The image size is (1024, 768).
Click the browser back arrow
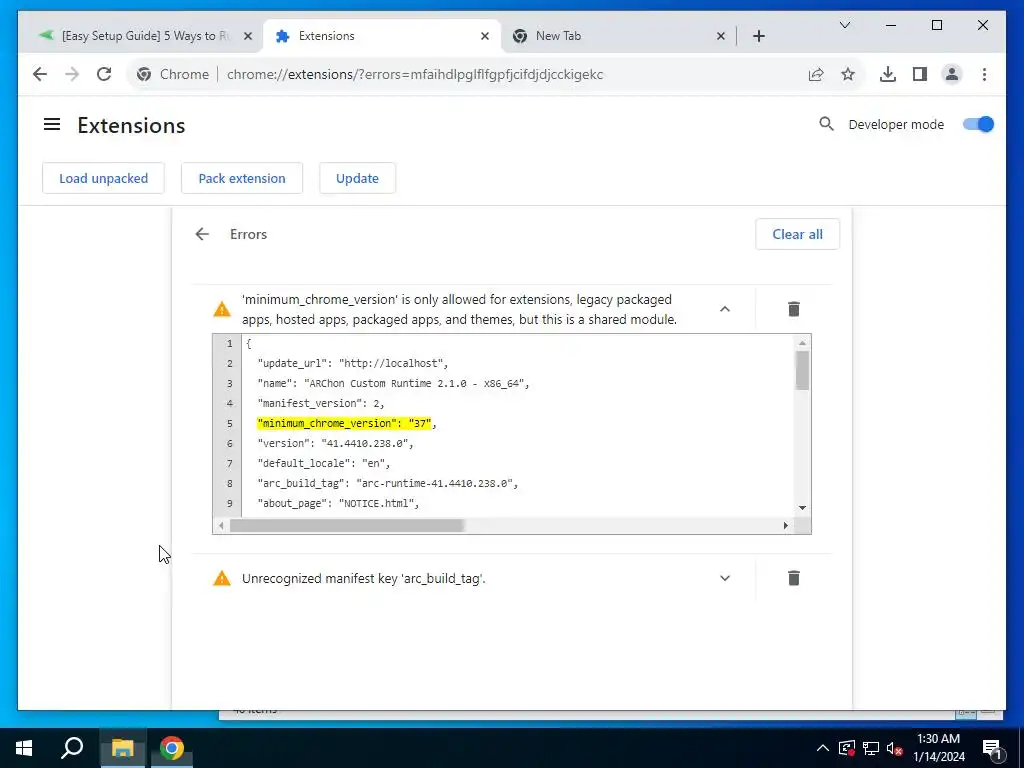tap(40, 74)
